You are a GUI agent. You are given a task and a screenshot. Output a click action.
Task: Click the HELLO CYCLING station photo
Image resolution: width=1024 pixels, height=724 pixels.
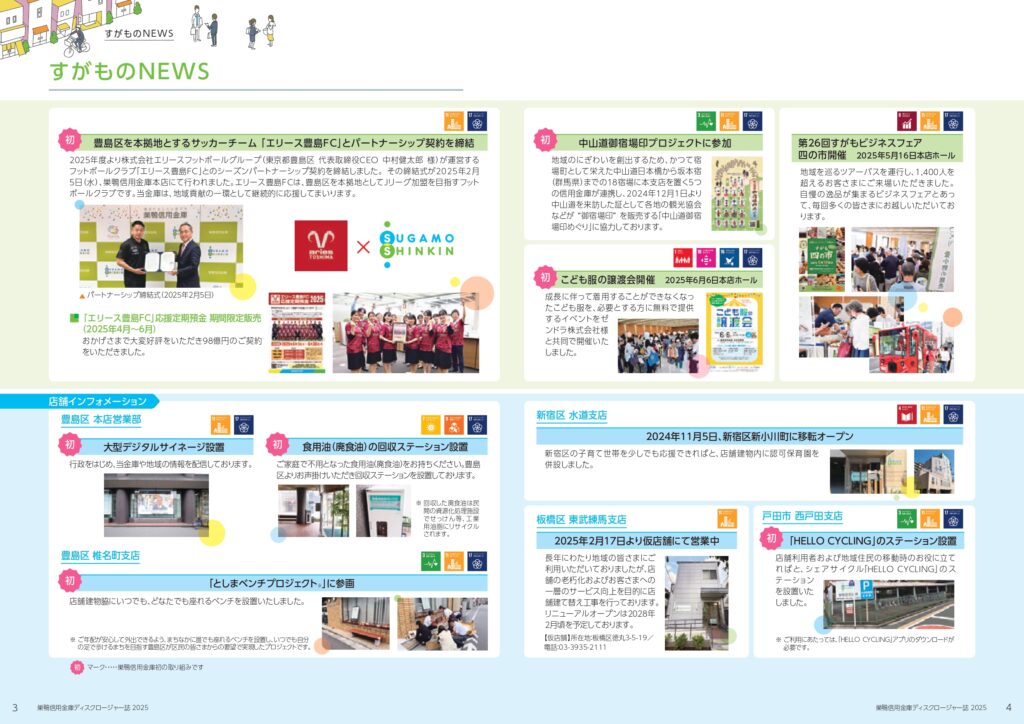[889, 605]
